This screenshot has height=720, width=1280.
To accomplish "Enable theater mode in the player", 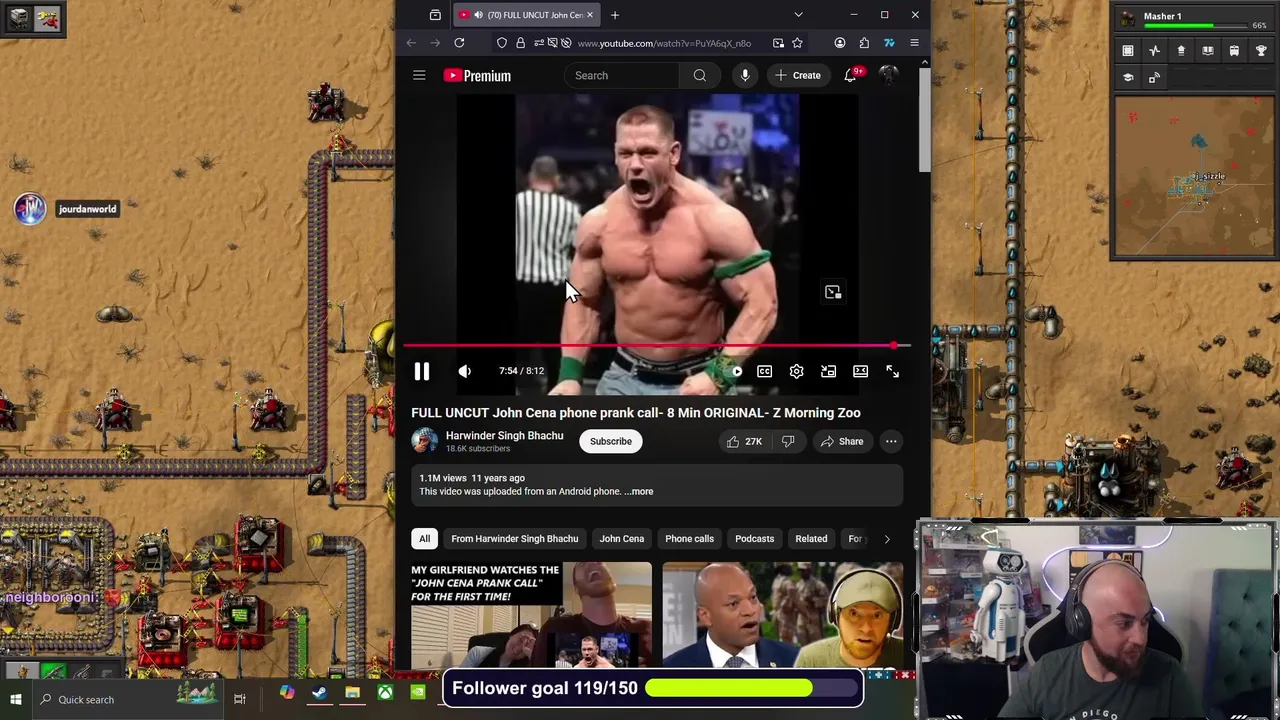I will coord(860,371).
